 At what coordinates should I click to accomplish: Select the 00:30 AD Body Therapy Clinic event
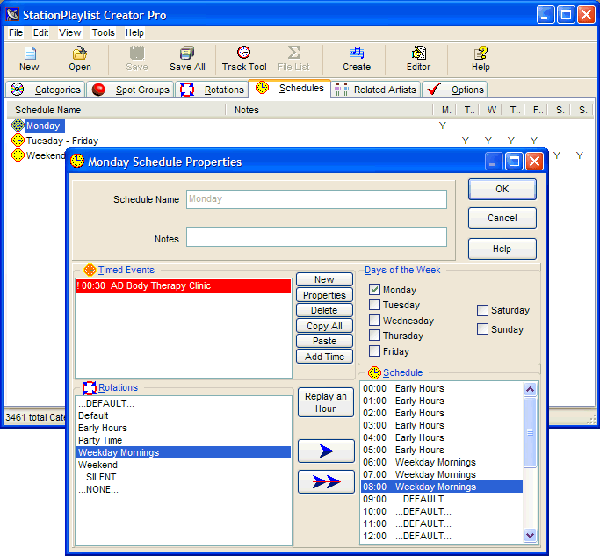coord(183,285)
